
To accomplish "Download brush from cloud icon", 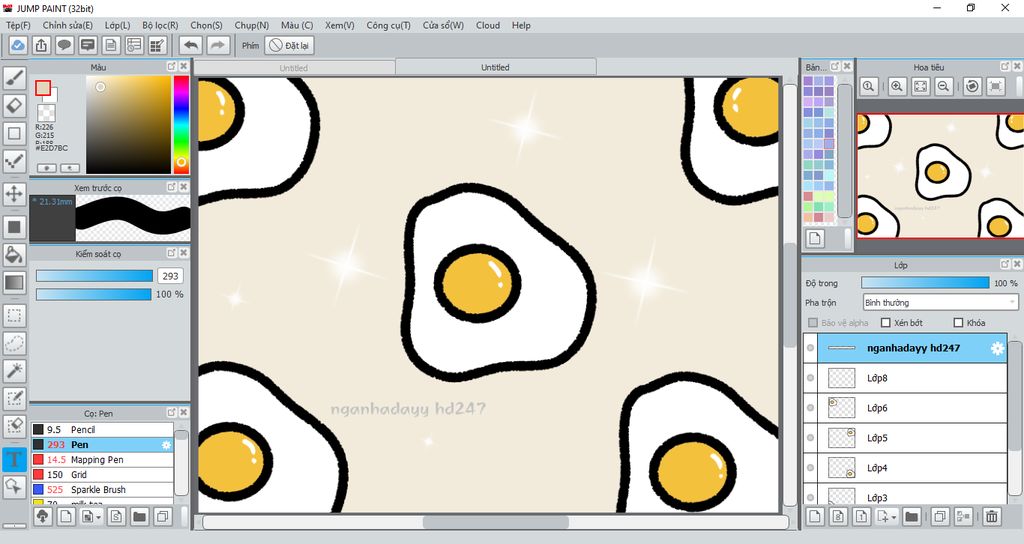I will [42, 517].
